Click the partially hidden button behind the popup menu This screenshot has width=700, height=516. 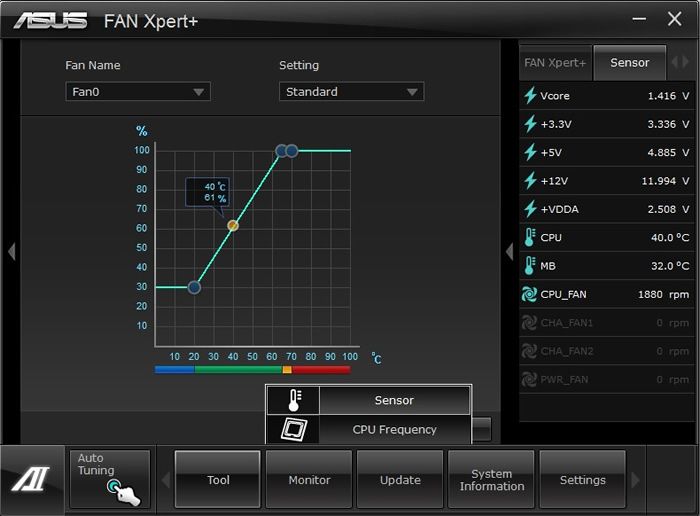pyautogui.click(x=482, y=429)
